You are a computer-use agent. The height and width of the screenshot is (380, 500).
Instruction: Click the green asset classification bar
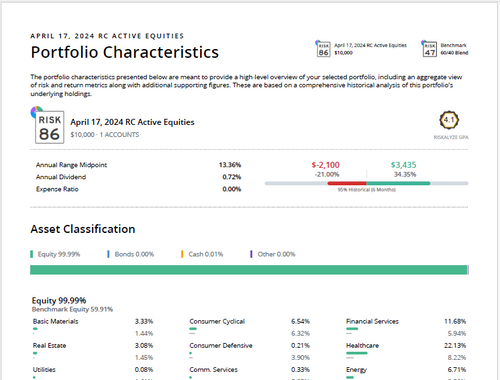coord(249,270)
